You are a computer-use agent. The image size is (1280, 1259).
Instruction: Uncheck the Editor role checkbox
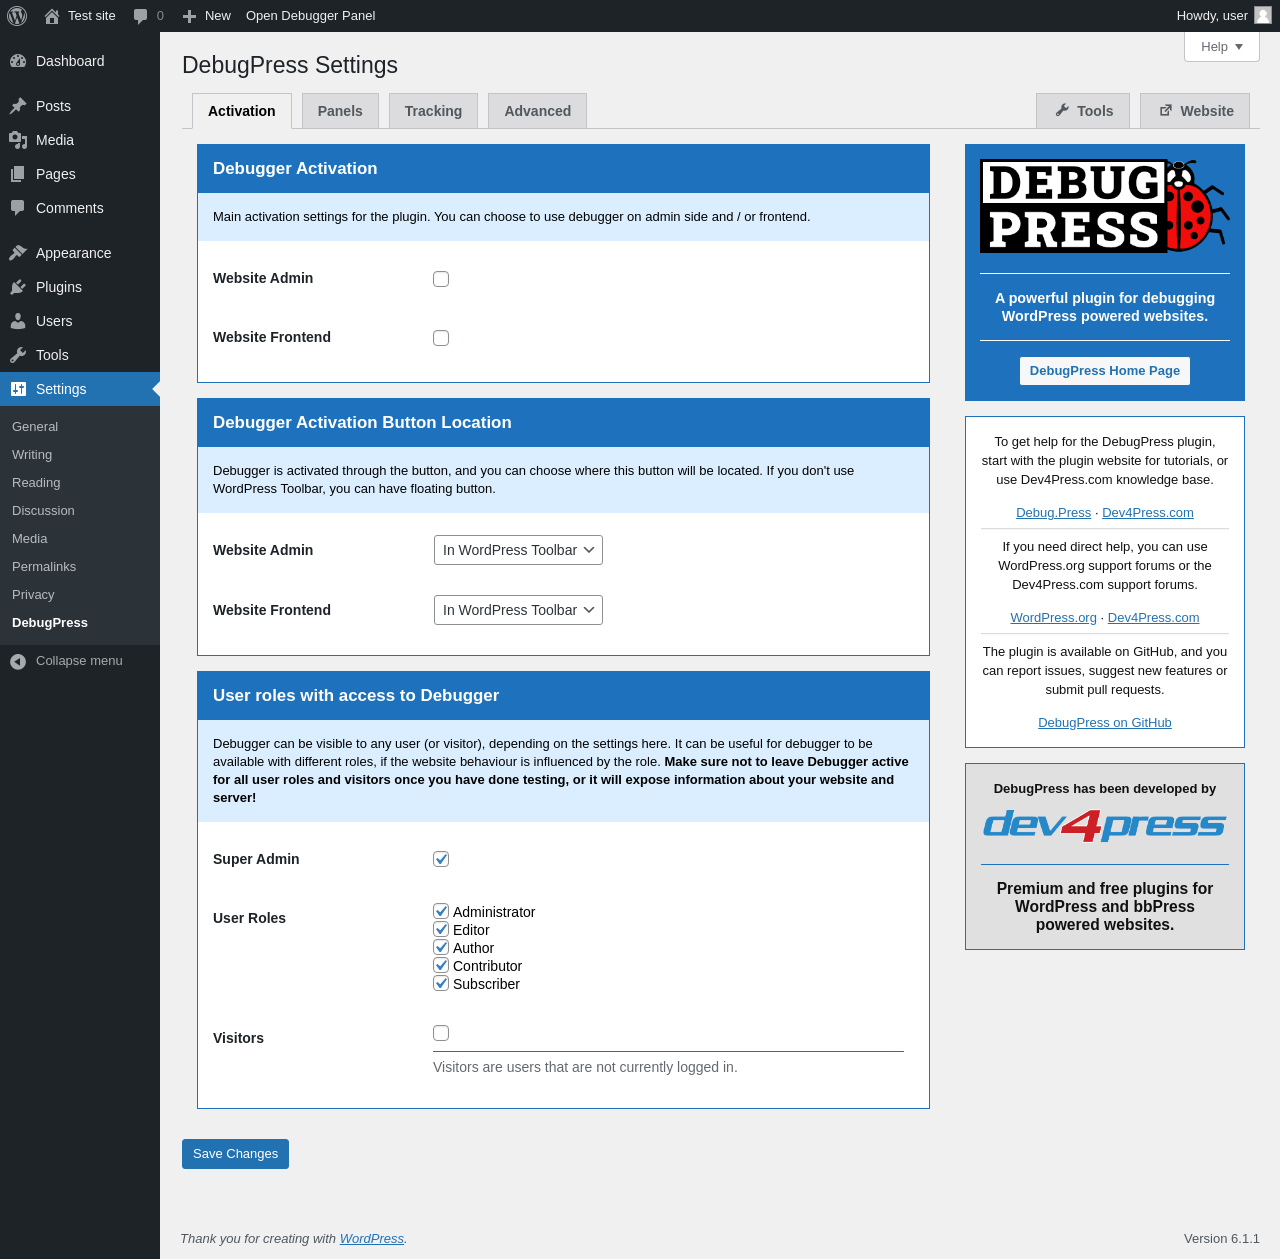(x=441, y=929)
